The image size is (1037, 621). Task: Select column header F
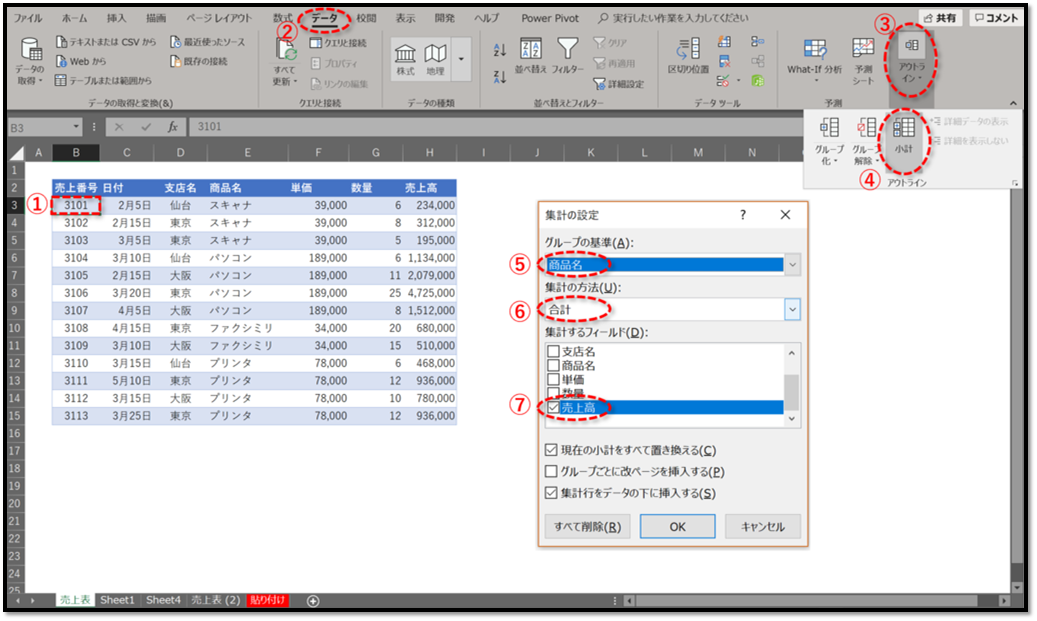click(318, 153)
